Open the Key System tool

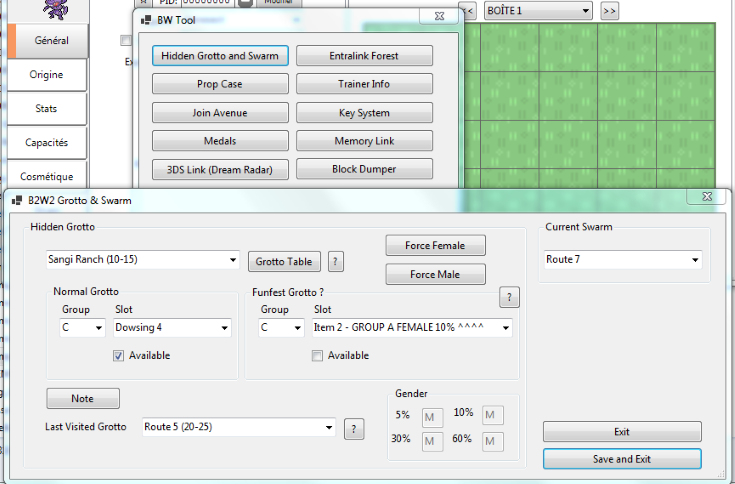tap(364, 113)
